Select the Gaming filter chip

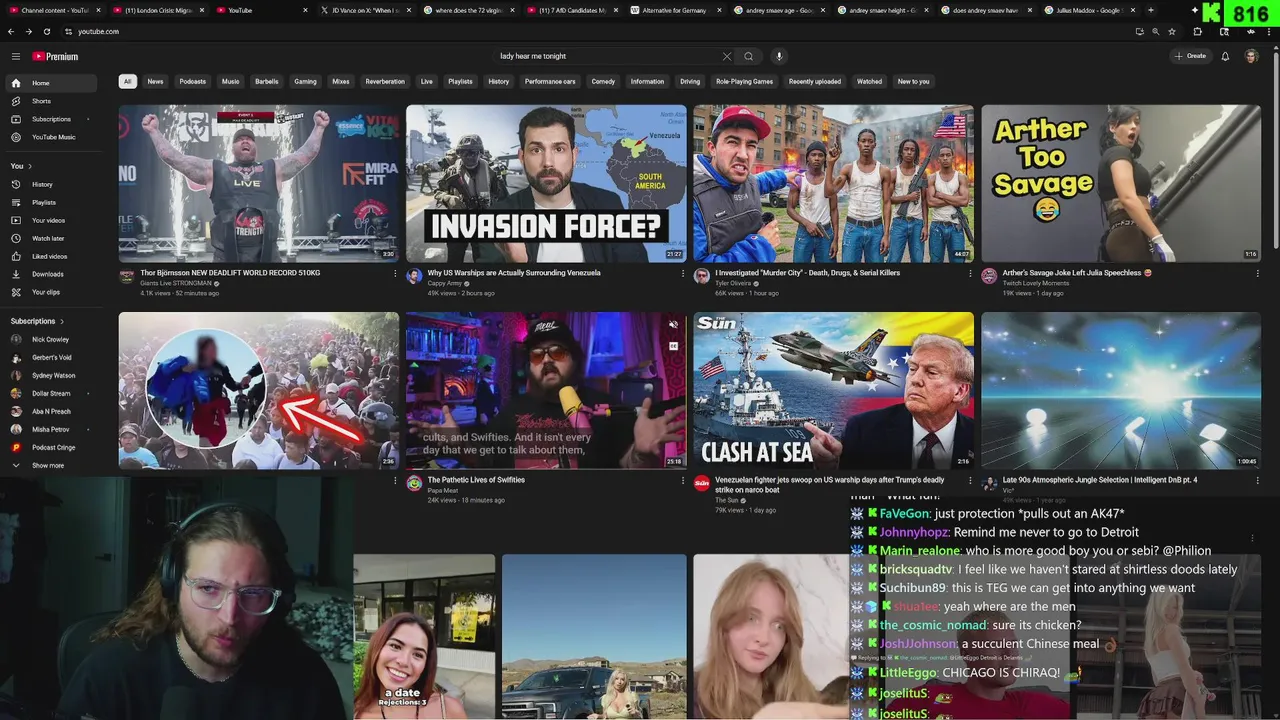coord(305,81)
